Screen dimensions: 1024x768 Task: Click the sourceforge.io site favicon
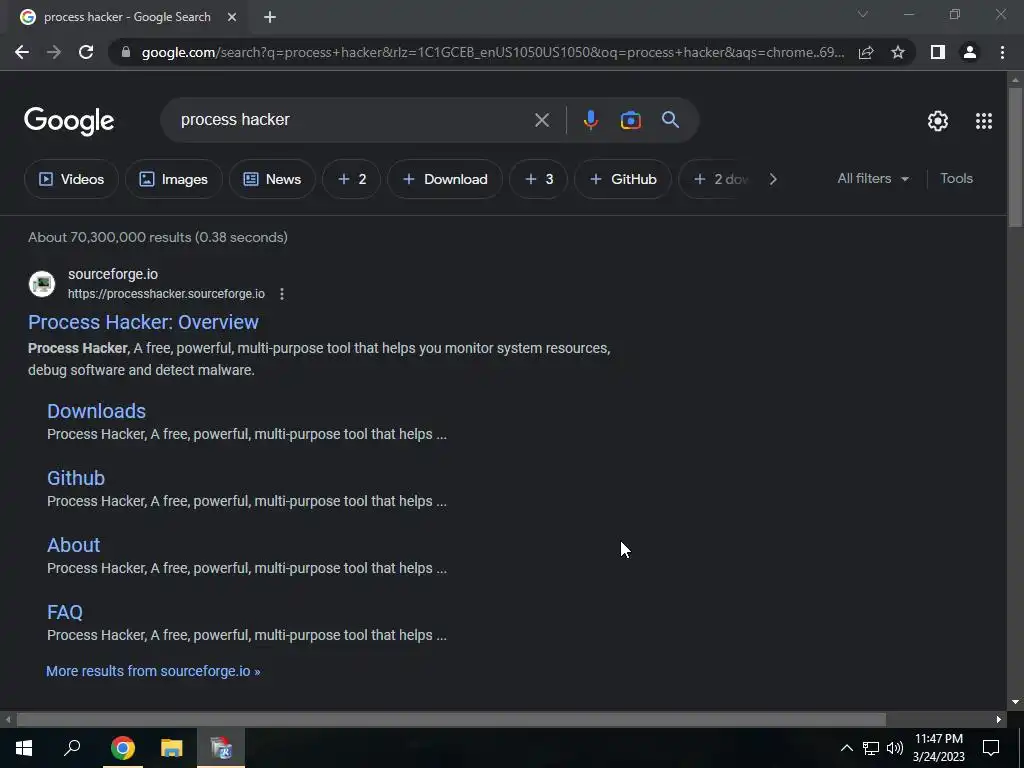42,284
